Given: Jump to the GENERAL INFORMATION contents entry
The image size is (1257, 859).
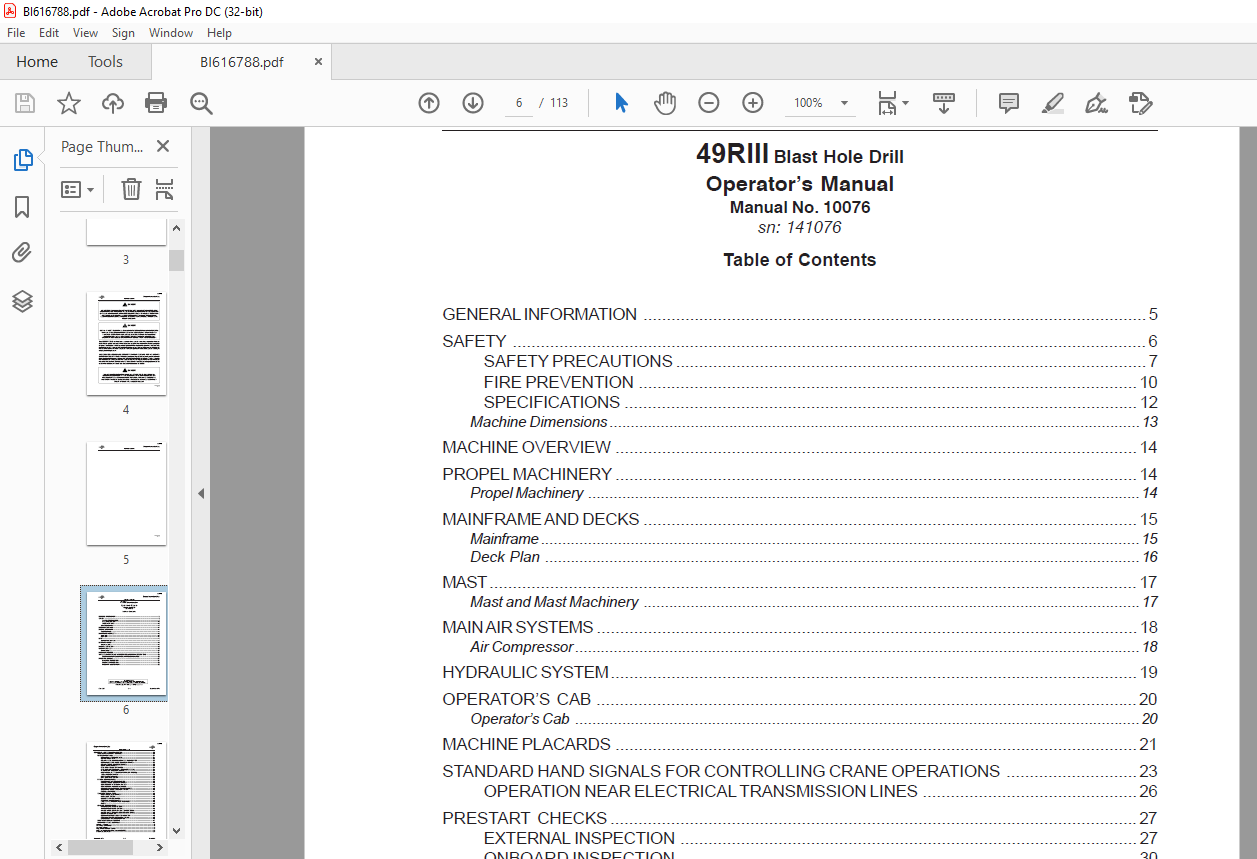Looking at the screenshot, I should click(x=800, y=314).
